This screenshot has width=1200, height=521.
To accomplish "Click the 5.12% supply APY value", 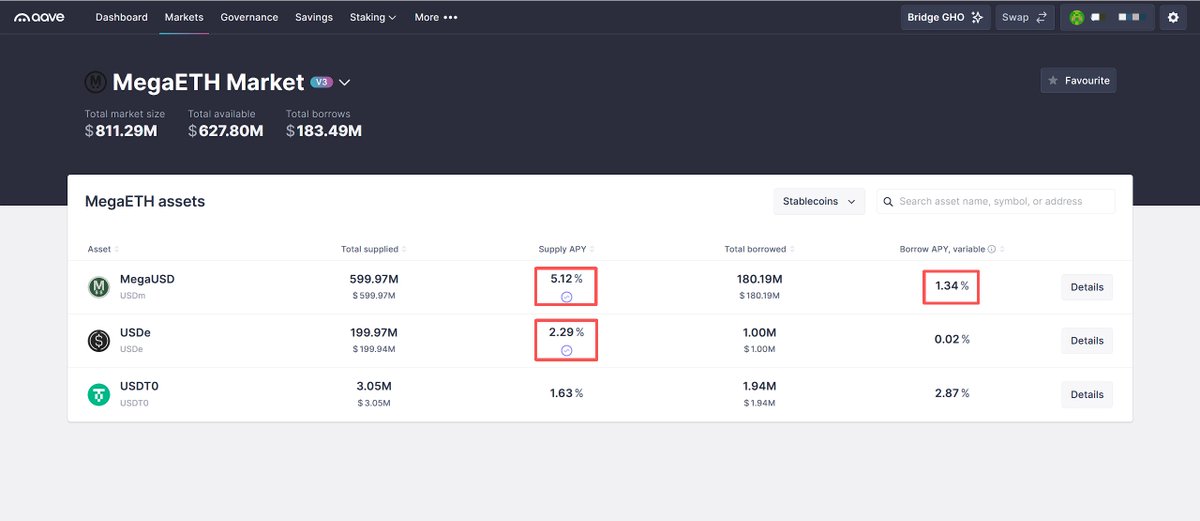I will click(x=566, y=279).
